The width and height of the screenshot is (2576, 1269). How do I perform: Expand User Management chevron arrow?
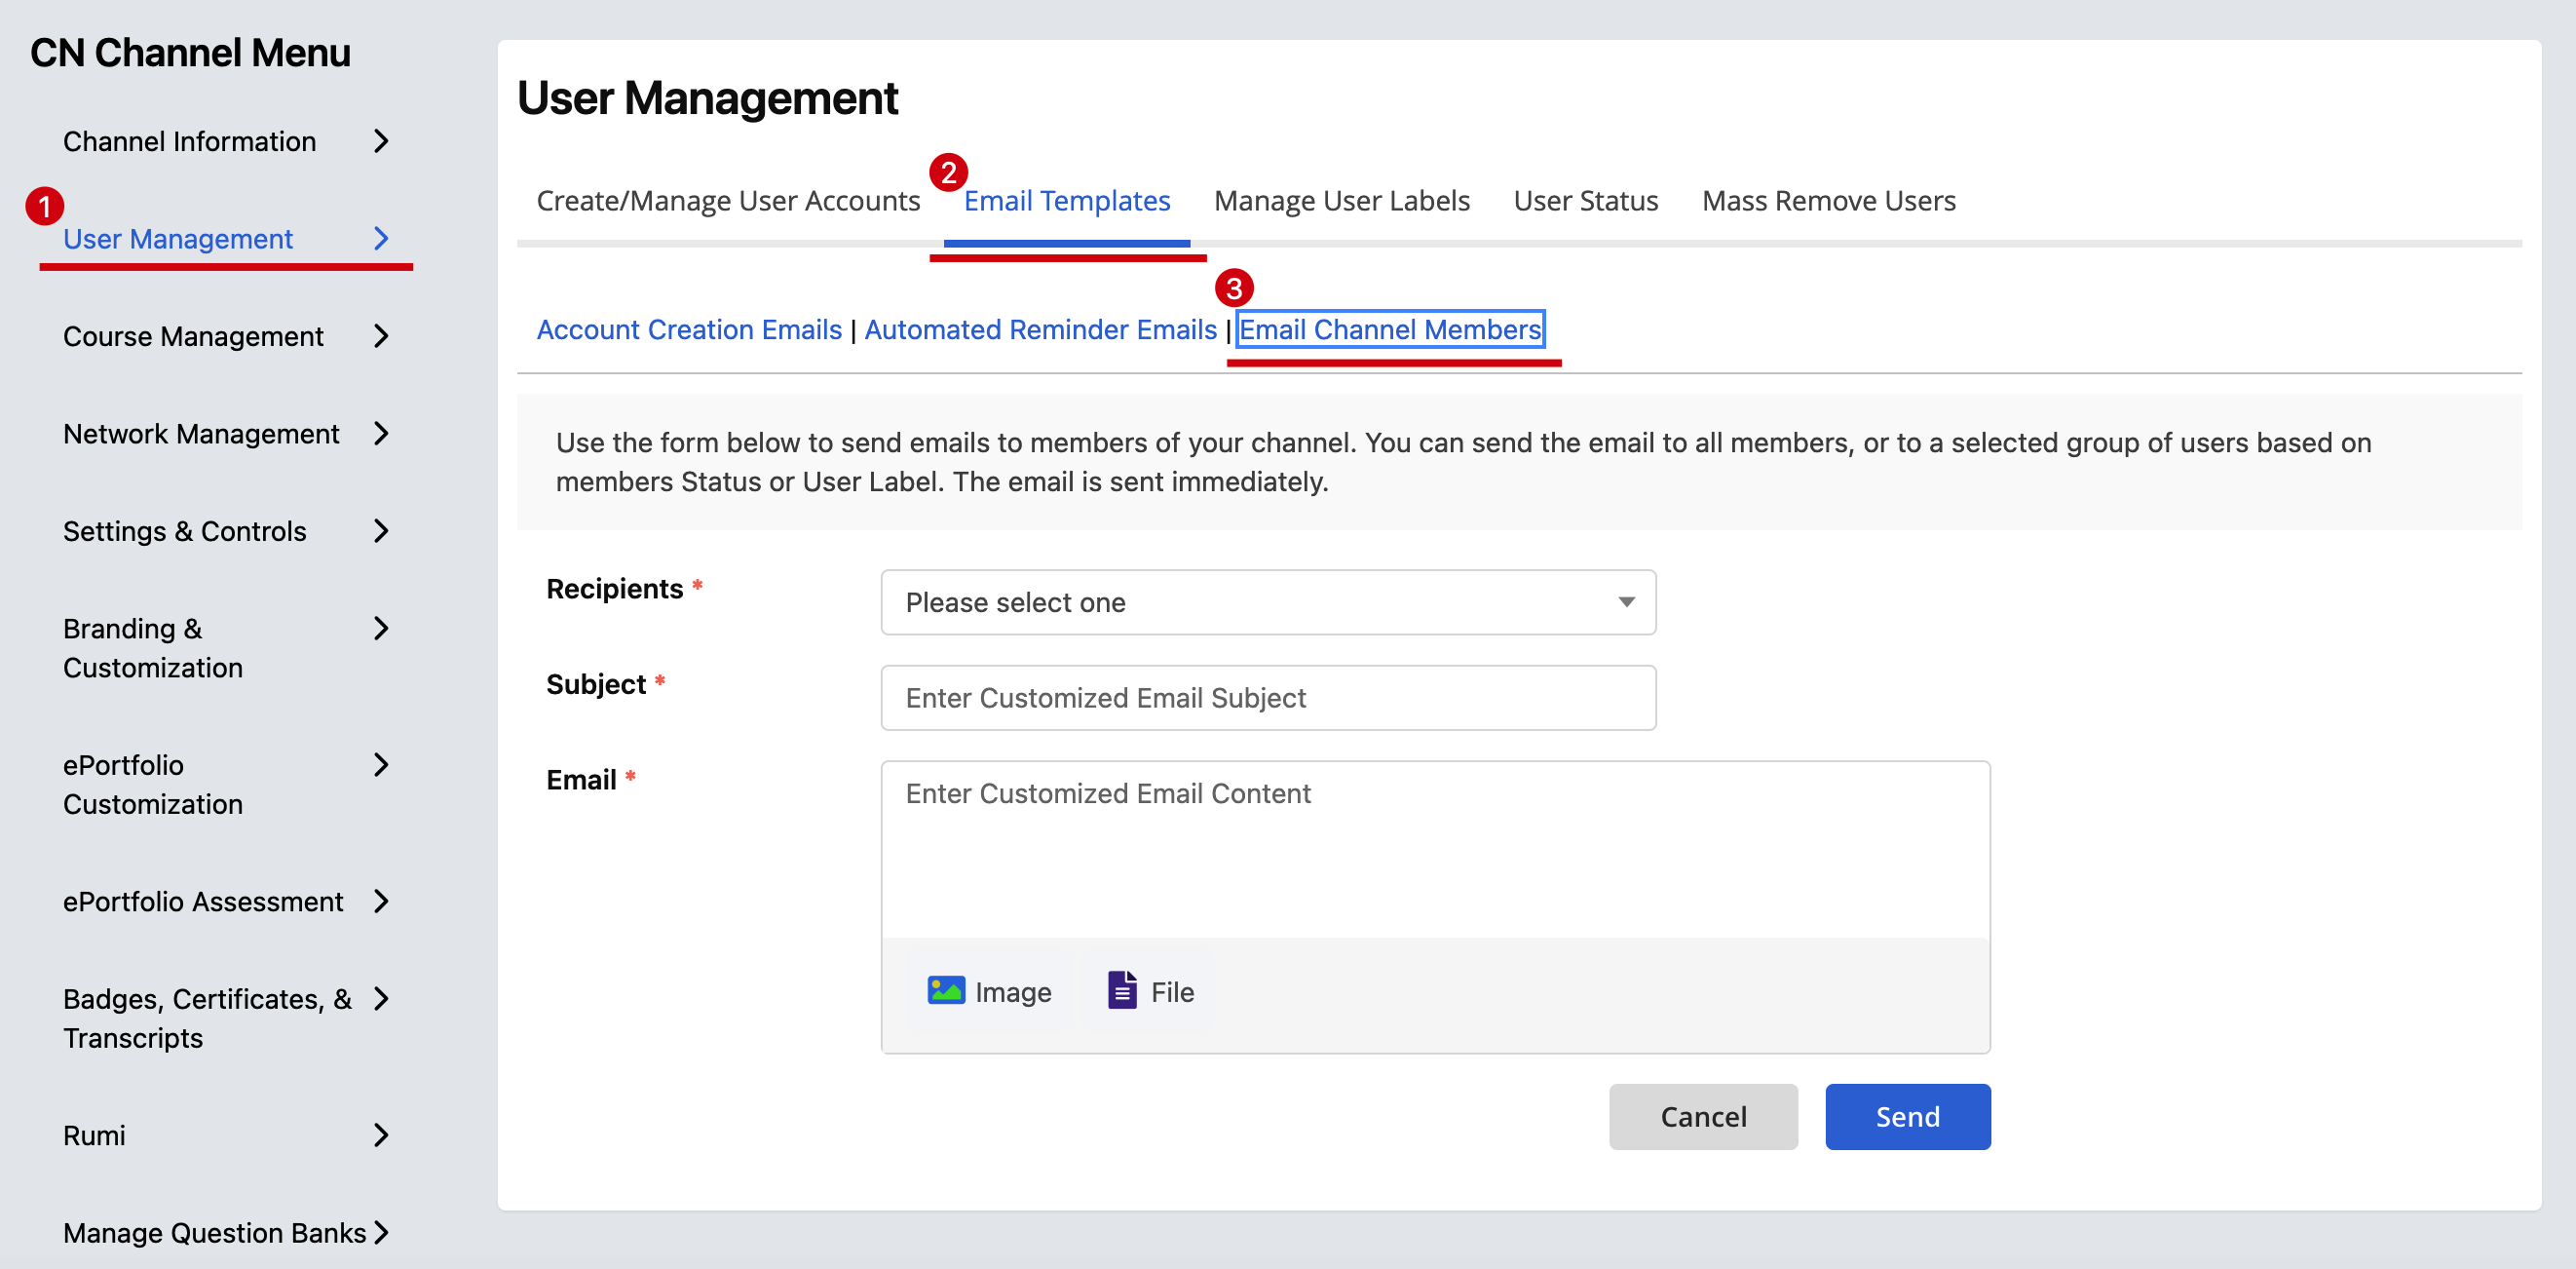point(381,238)
